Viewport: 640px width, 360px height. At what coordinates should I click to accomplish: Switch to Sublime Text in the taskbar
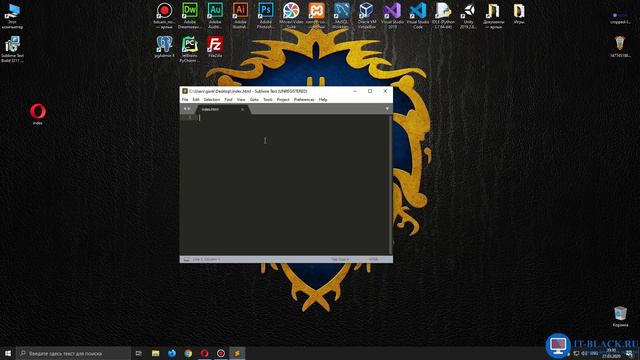point(237,353)
